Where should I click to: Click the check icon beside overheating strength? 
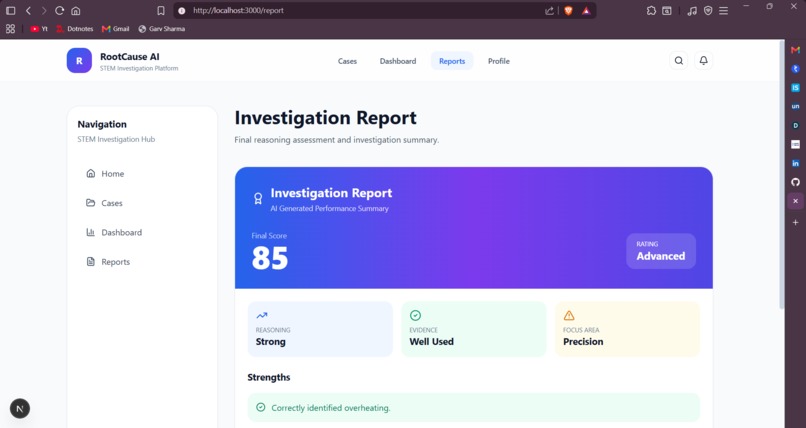(x=261, y=407)
